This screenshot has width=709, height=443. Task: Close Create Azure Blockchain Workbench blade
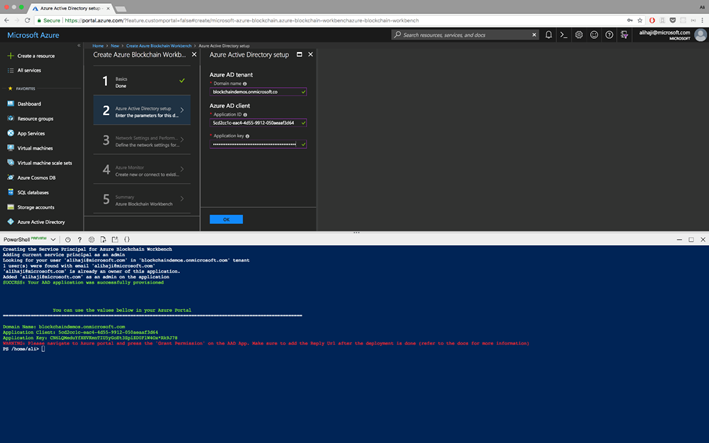194,54
